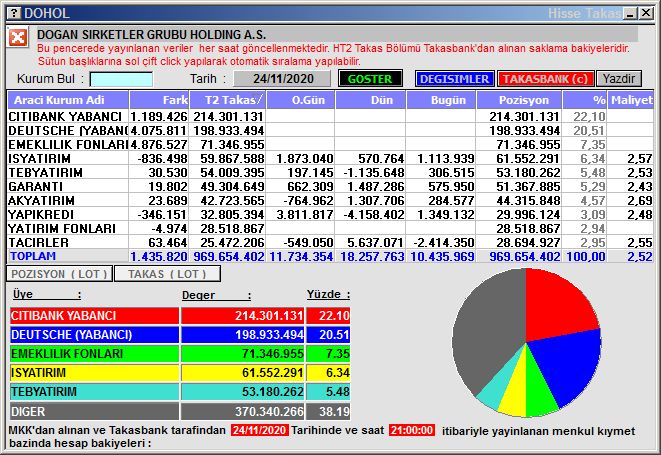
Task: Click the Yazdir print button
Action: (619, 79)
